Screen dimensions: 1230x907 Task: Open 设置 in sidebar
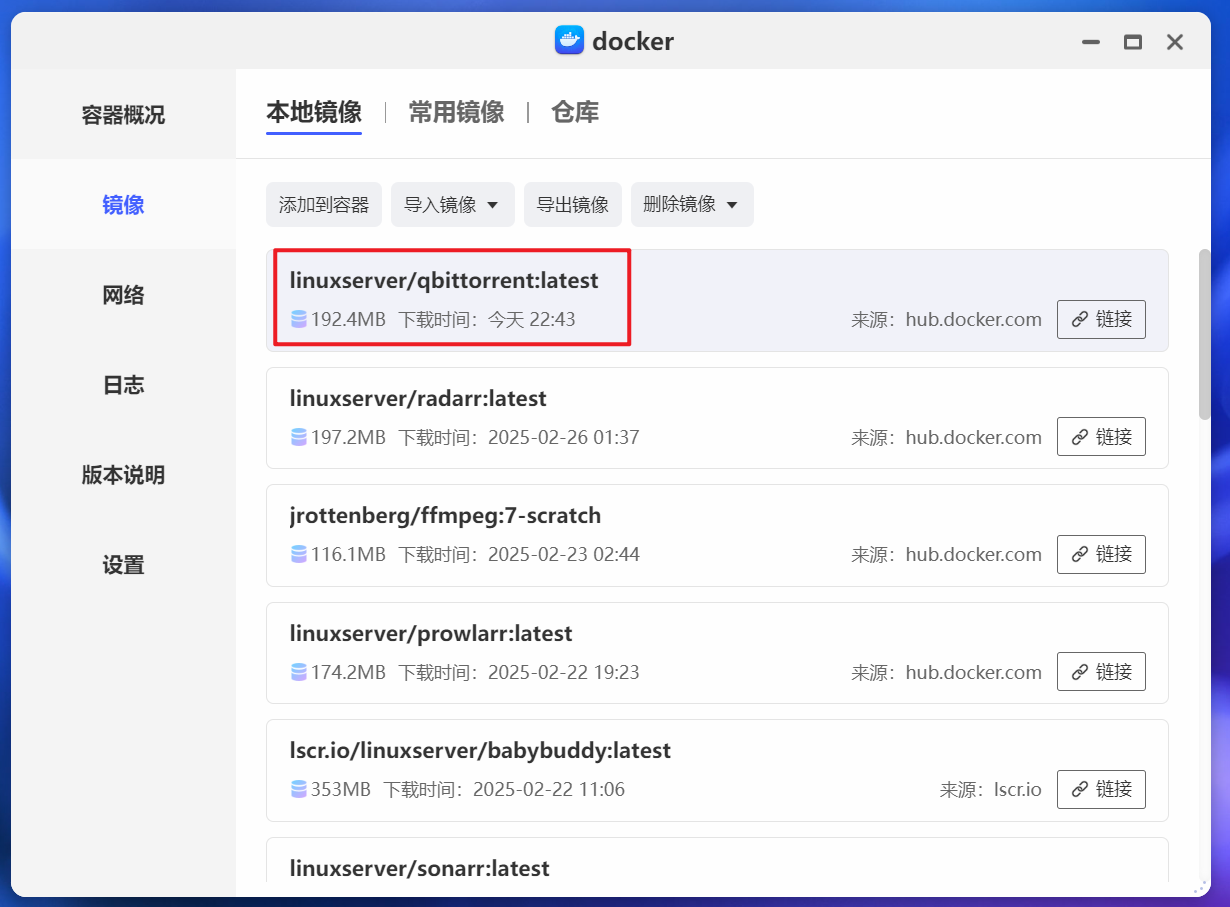coord(123,565)
